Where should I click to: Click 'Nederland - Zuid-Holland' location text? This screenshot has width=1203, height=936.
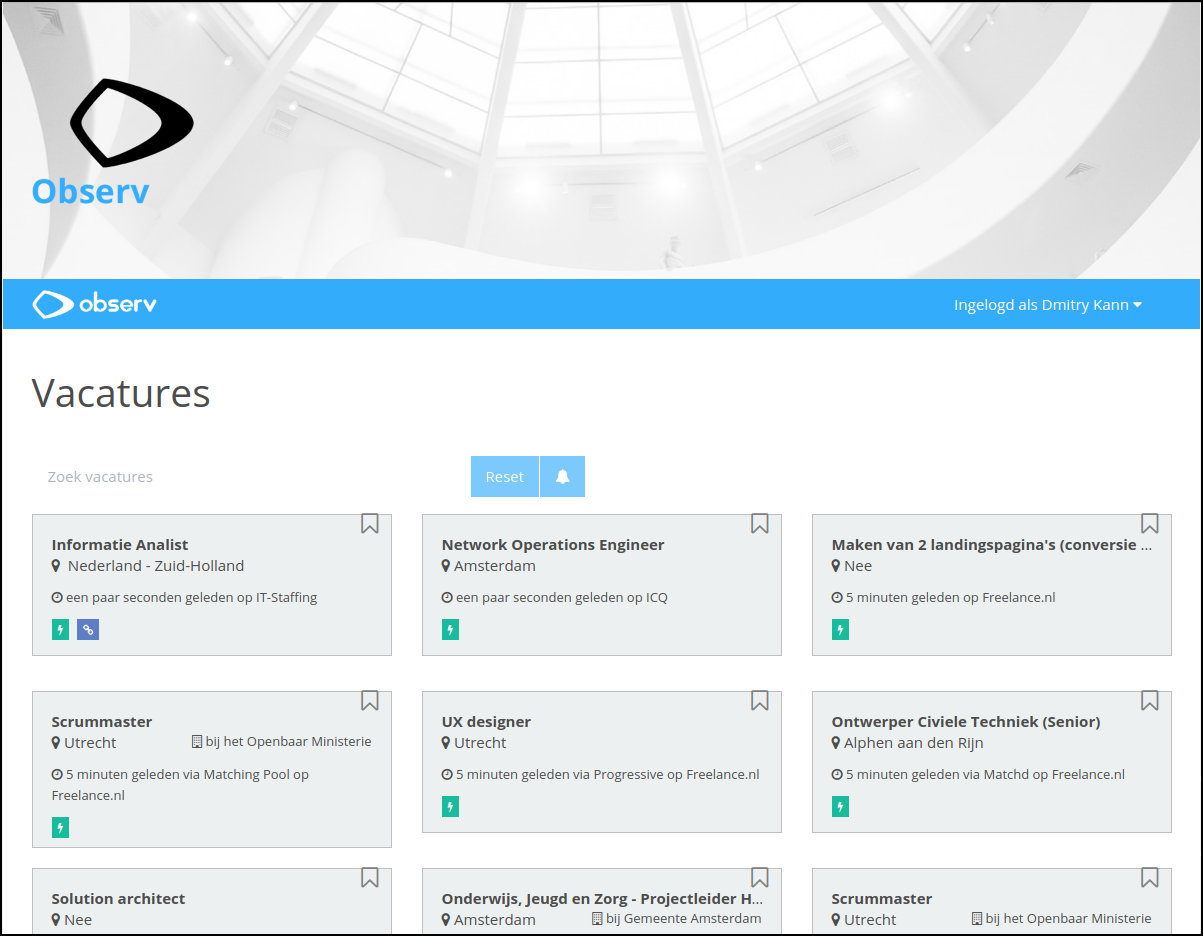156,566
